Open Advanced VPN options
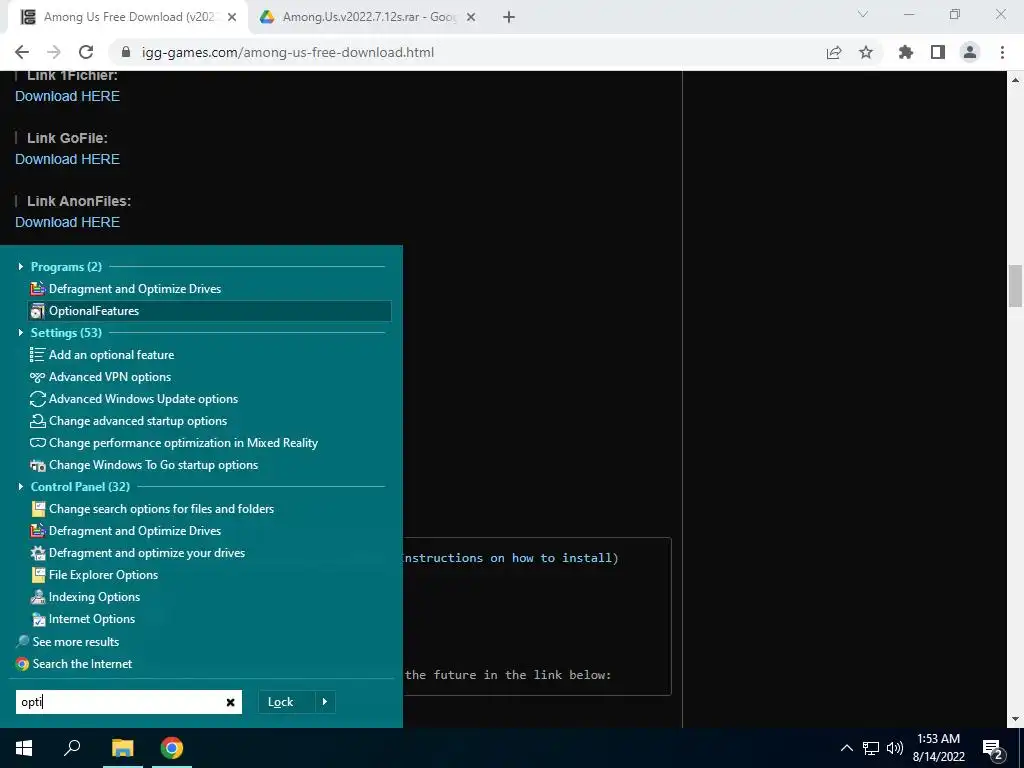1024x768 pixels. coord(101,377)
